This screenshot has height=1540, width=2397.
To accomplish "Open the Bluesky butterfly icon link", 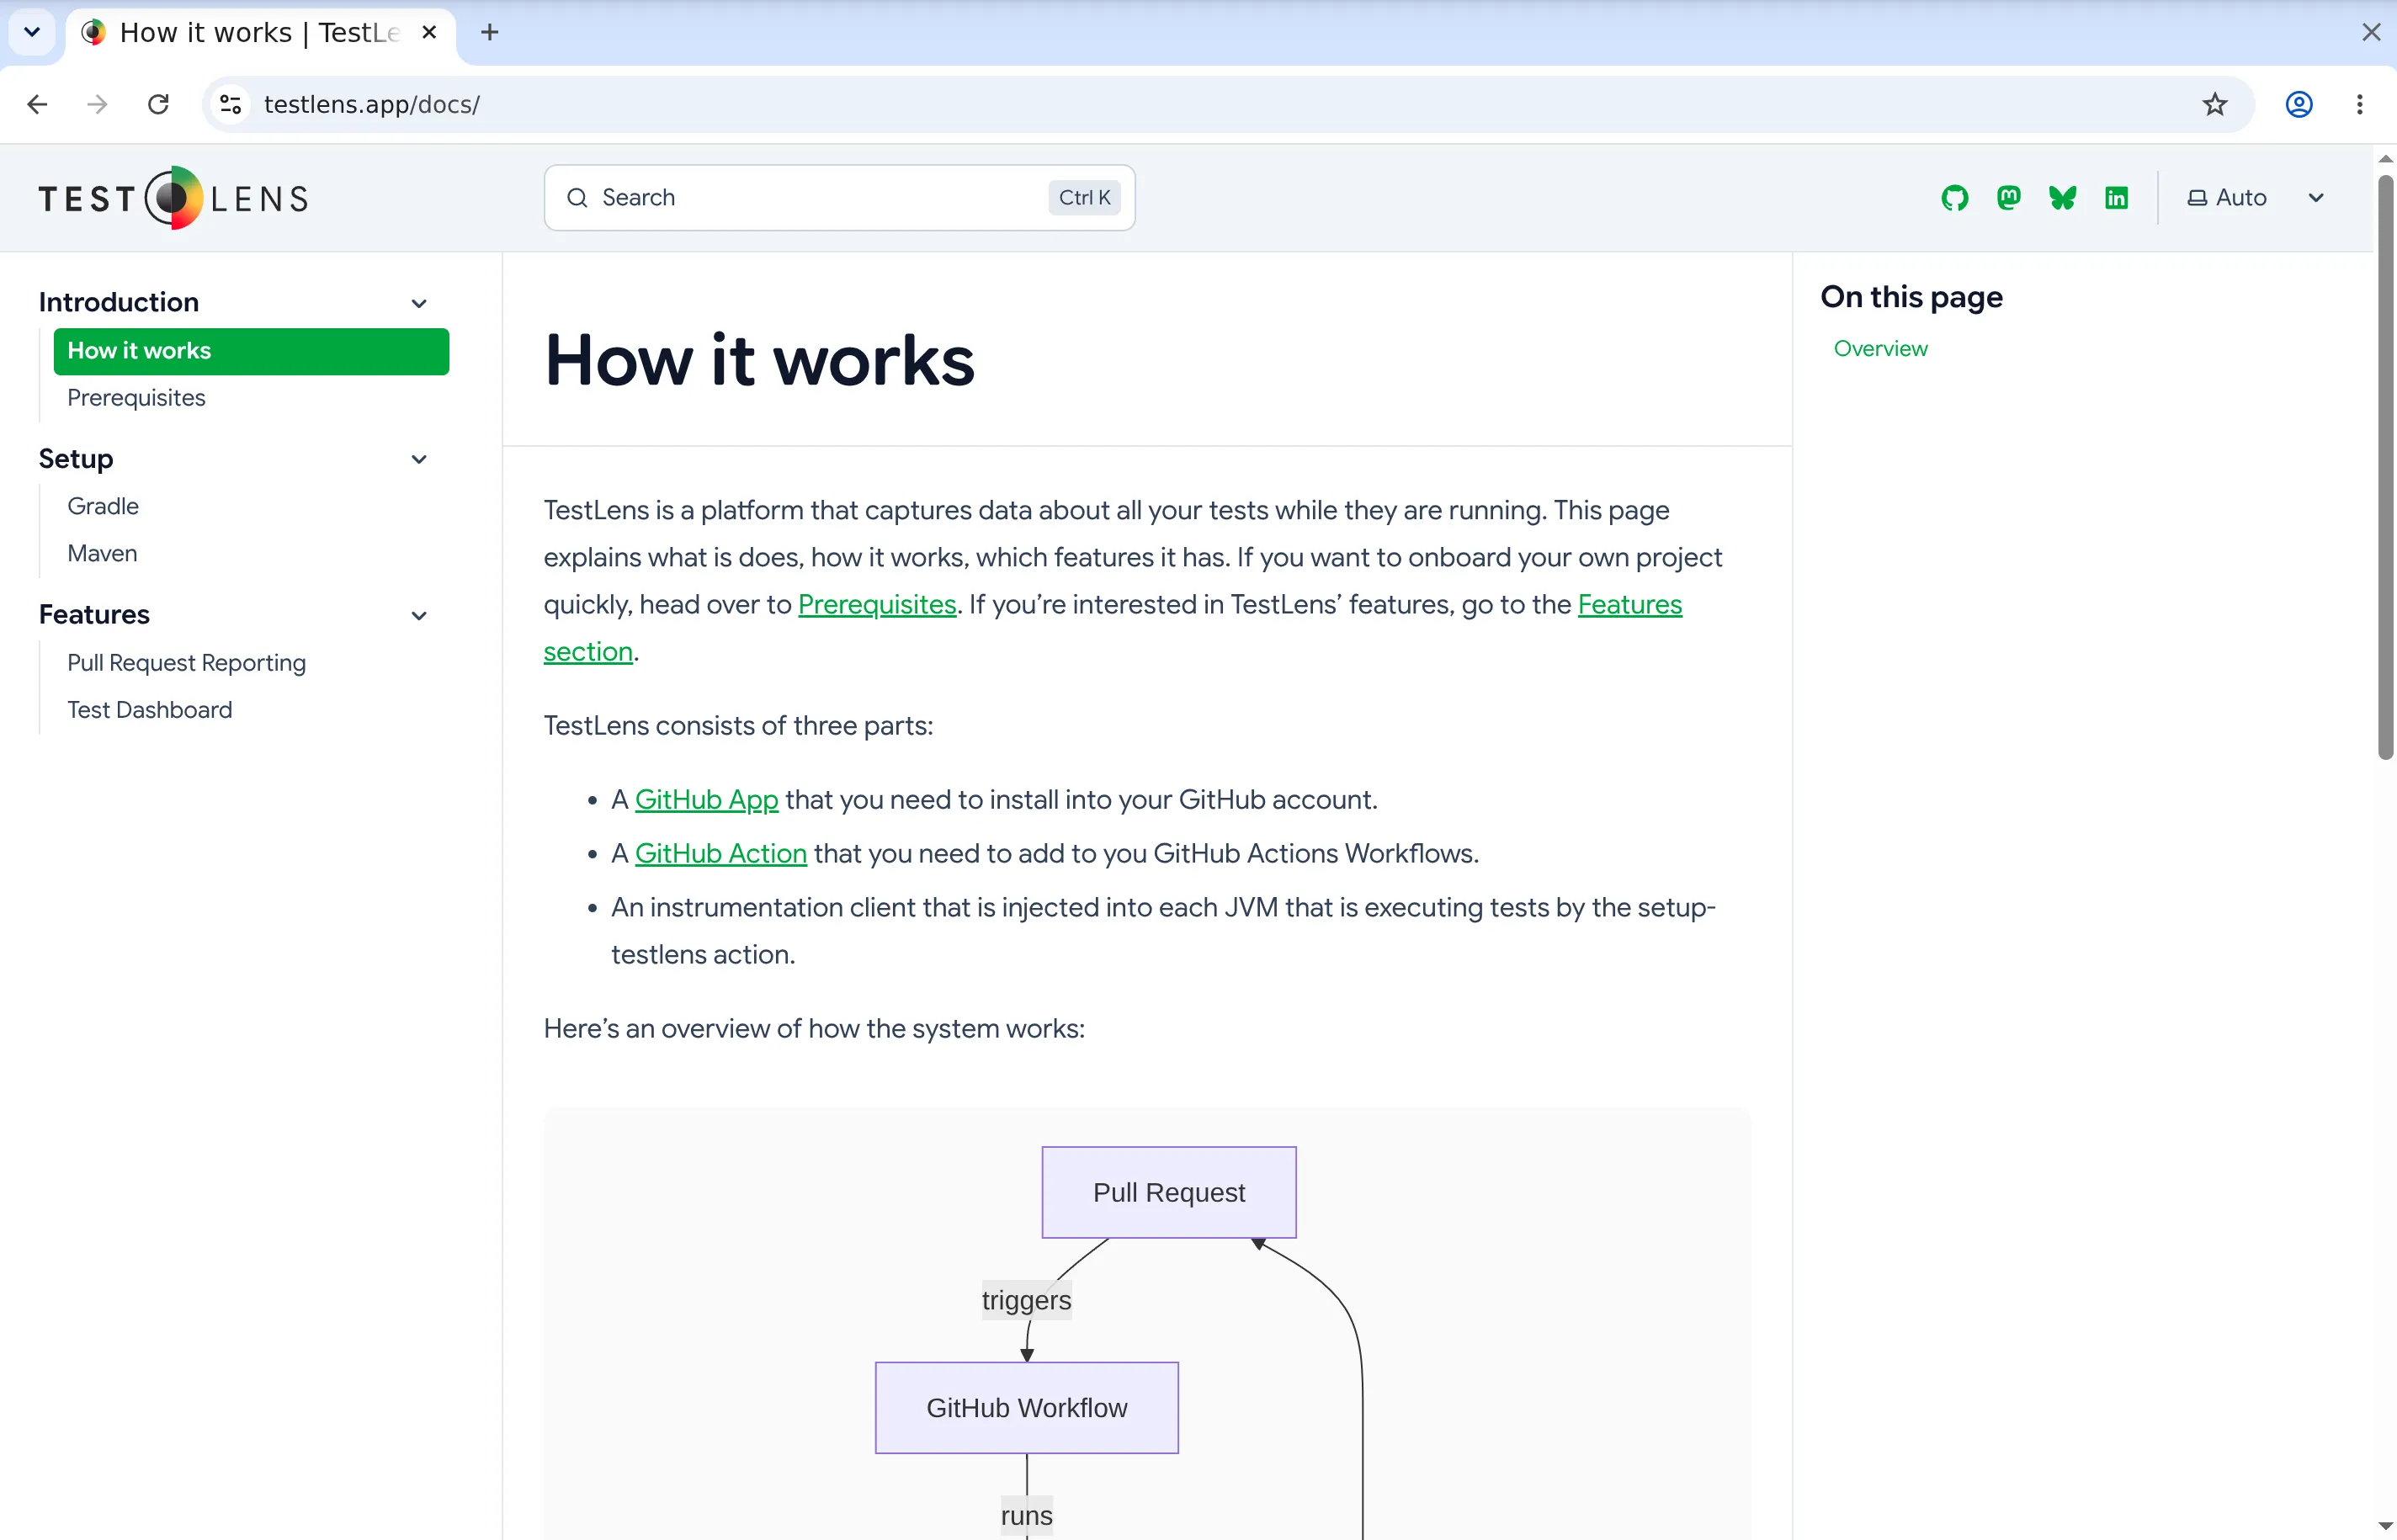I will (x=2062, y=198).
